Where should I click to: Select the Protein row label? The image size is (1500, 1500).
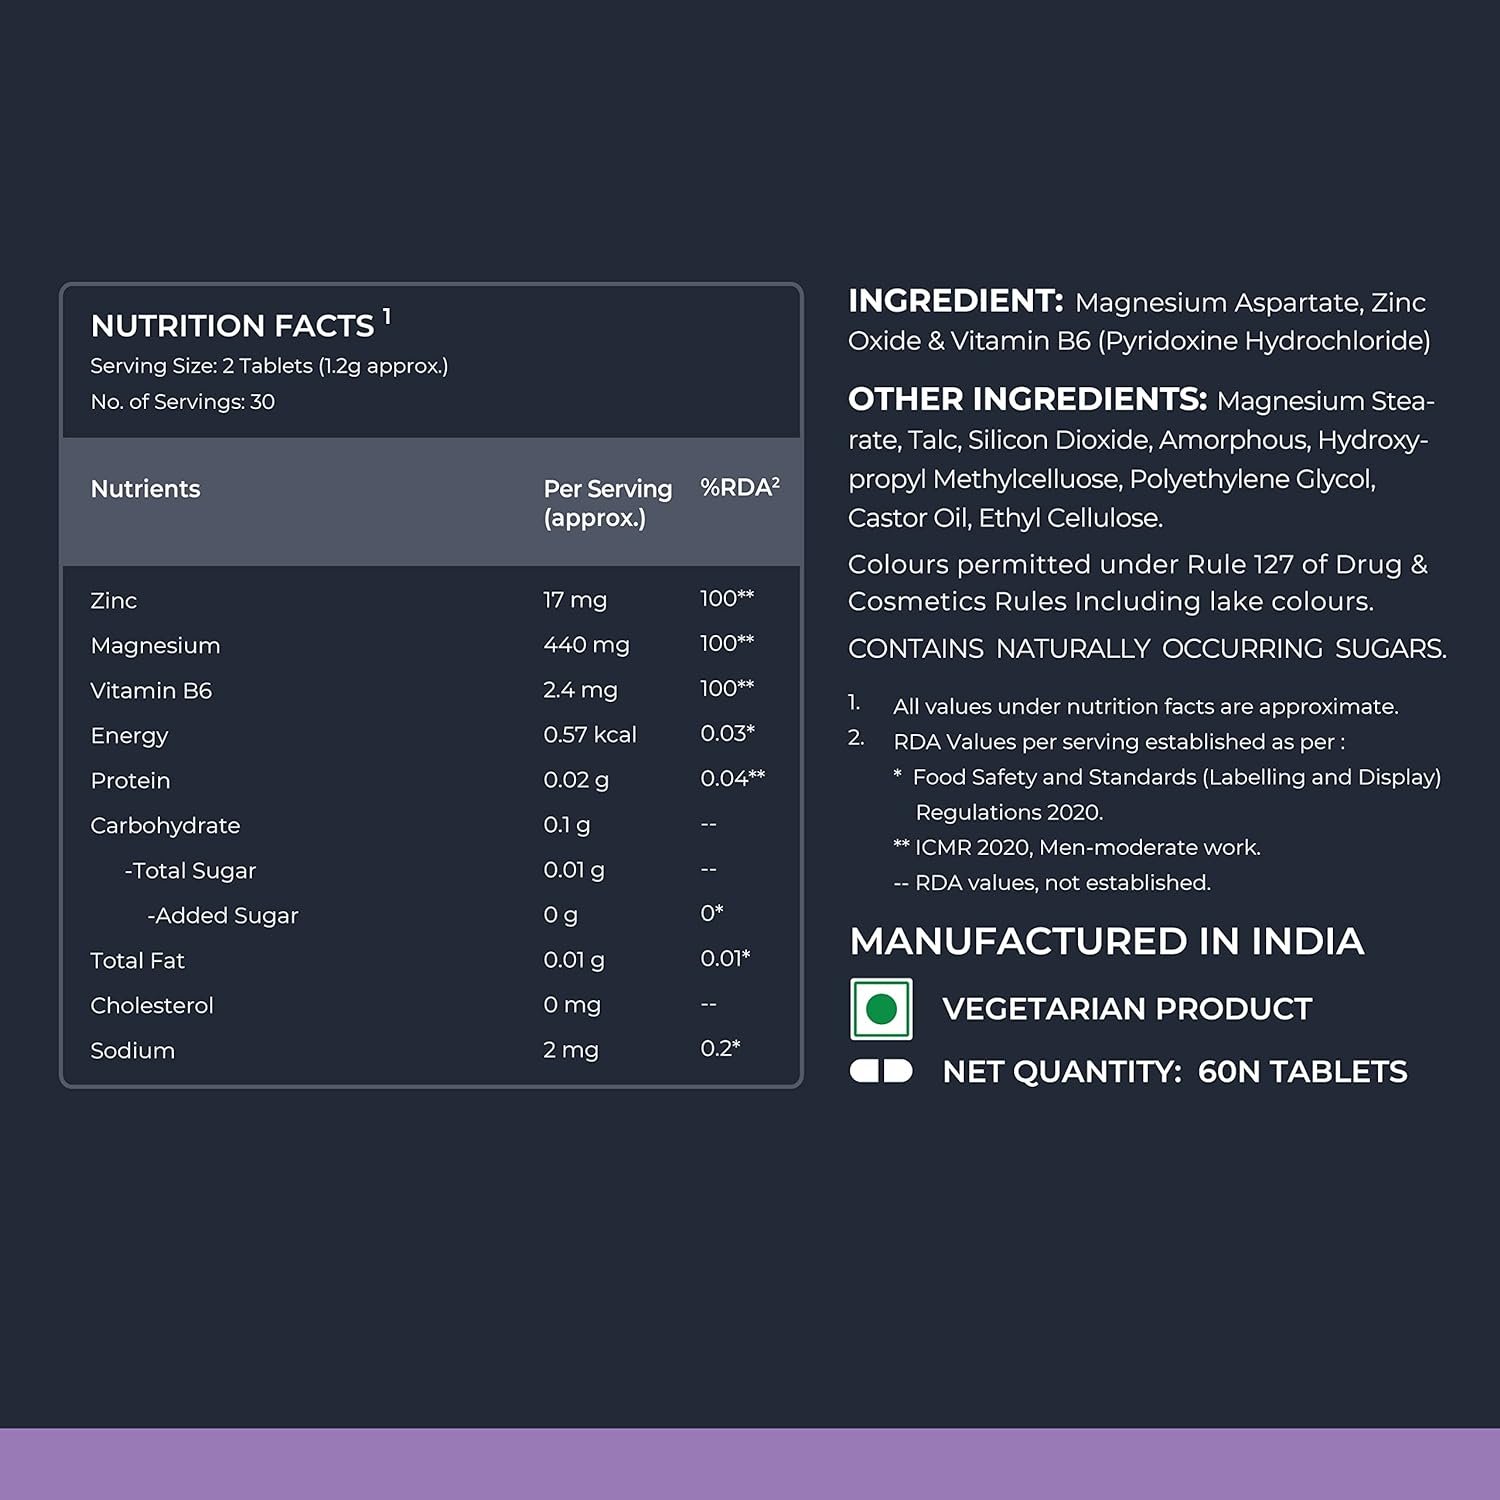pyautogui.click(x=130, y=781)
